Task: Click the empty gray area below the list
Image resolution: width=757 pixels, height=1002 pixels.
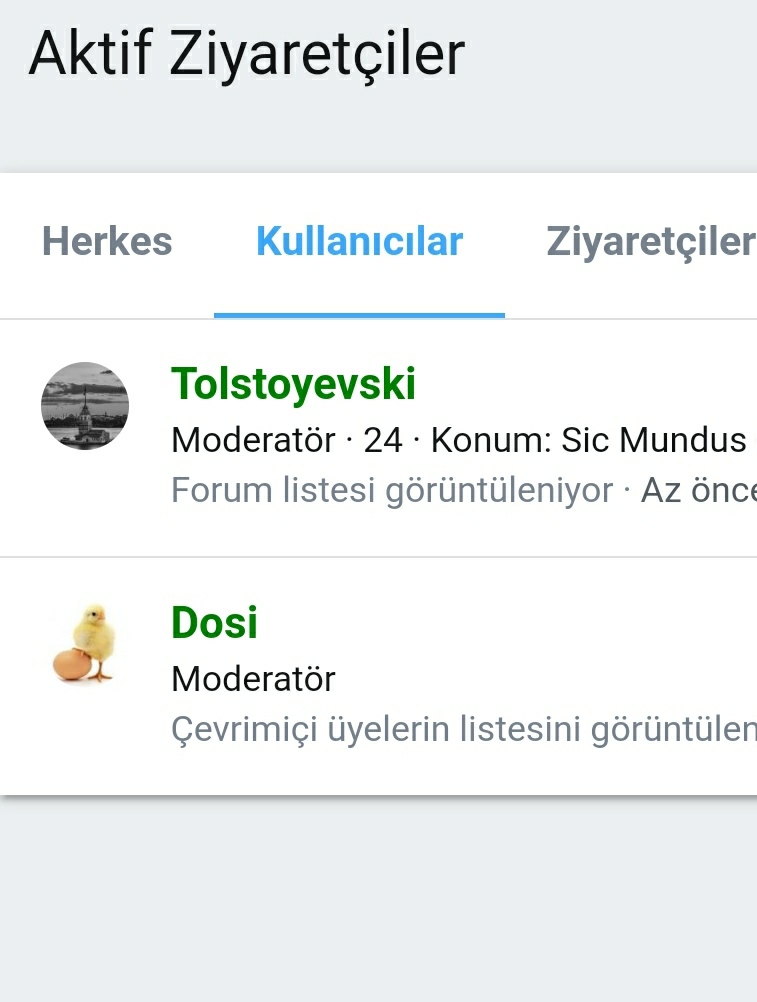Action: [x=378, y=900]
